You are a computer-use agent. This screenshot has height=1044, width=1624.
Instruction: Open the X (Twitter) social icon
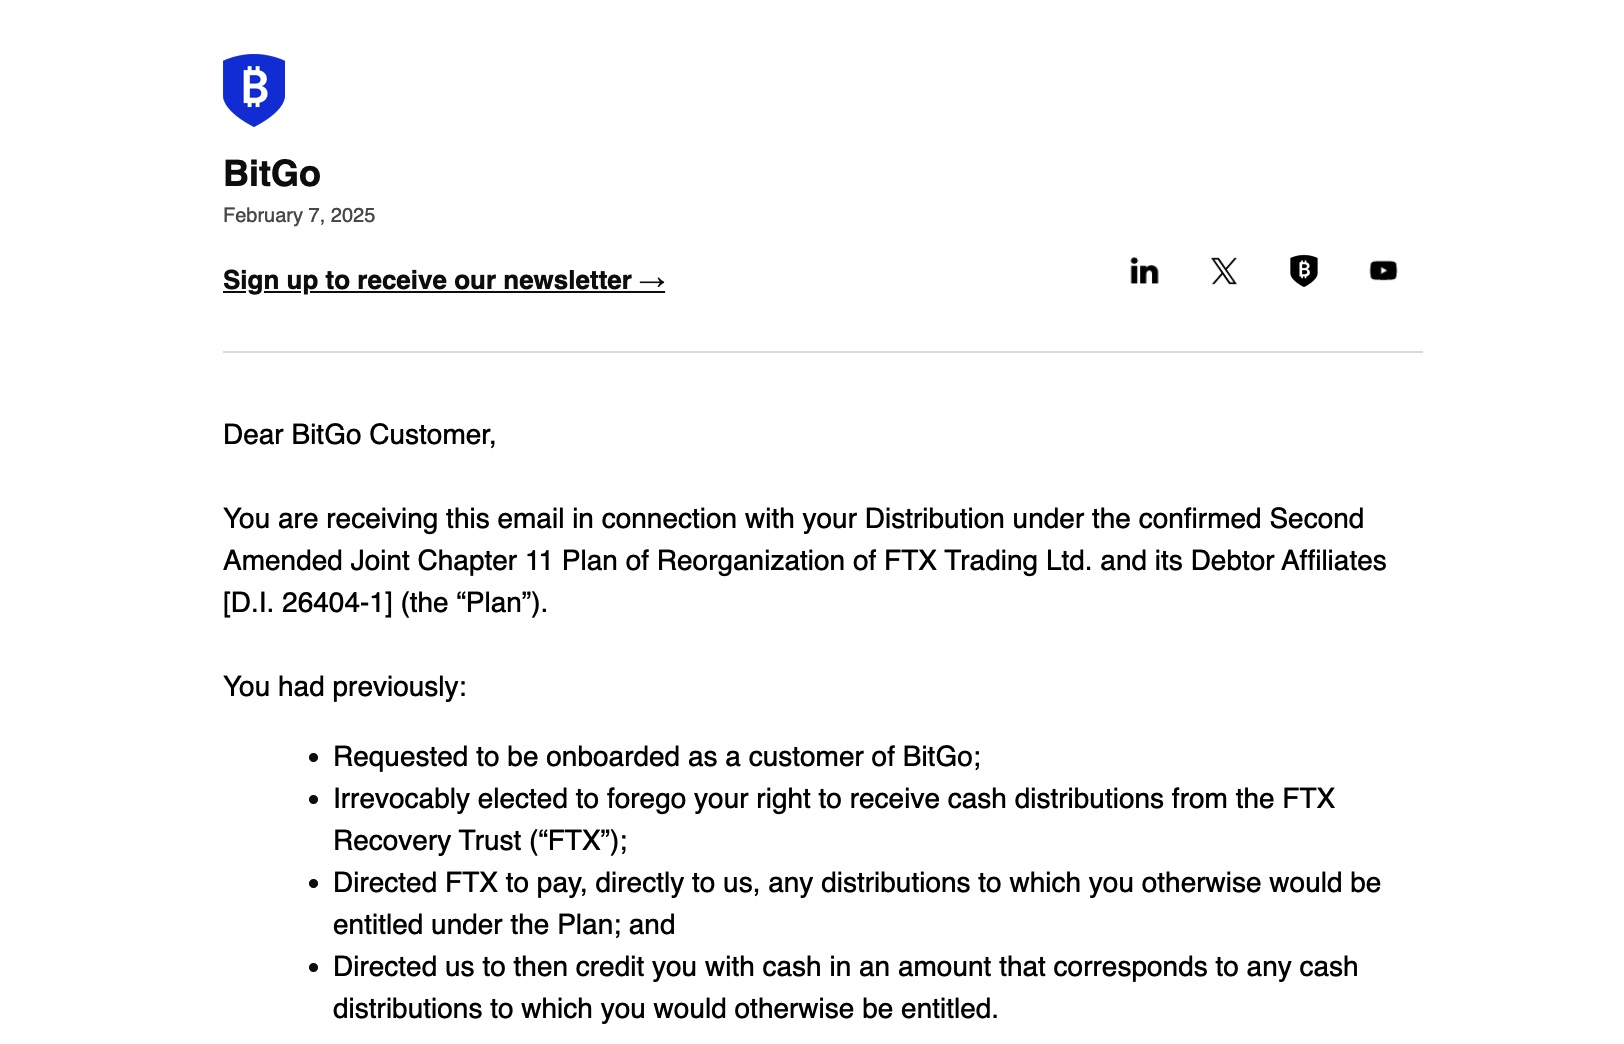coord(1224,271)
